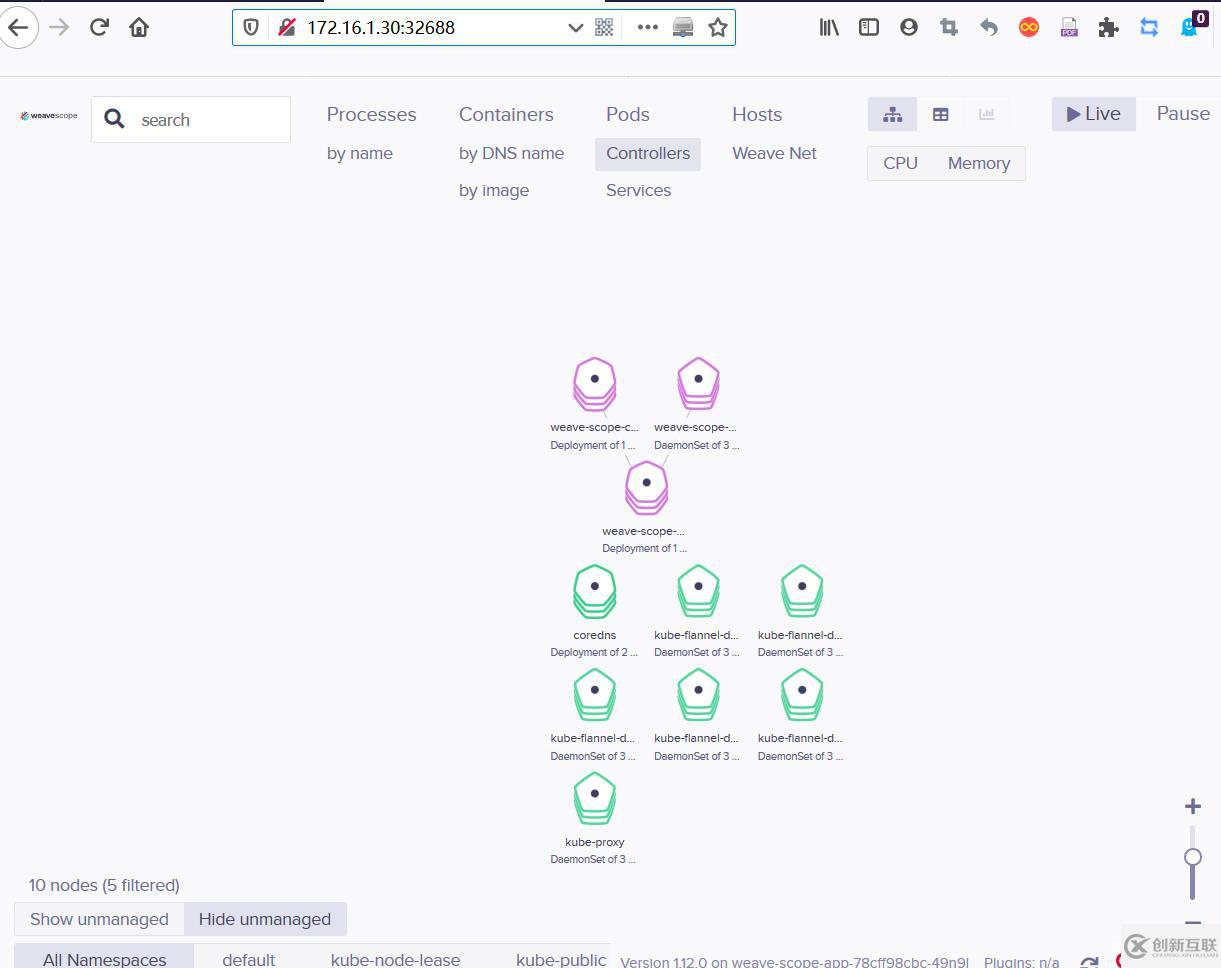Click inside the search field
Screen dimensions: 1221x968
[200, 119]
